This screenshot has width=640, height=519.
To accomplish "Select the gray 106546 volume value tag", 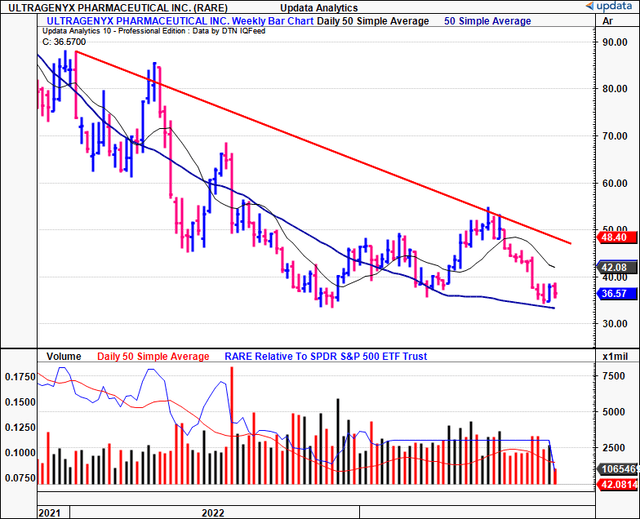I will click(617, 469).
